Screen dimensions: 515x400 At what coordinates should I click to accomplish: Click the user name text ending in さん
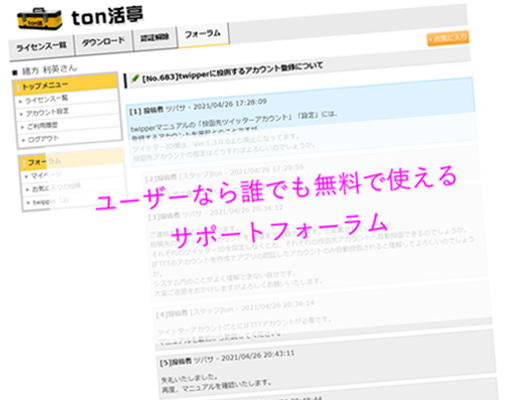coord(49,70)
